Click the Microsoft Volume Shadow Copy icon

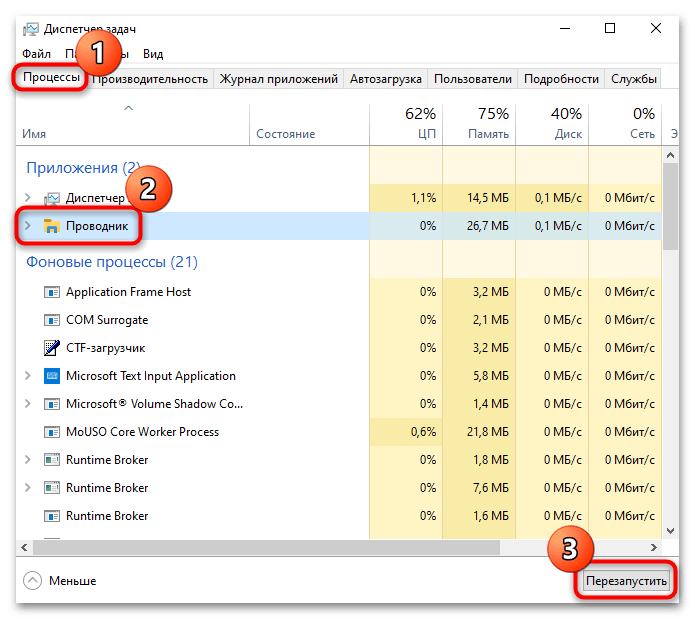click(x=52, y=404)
